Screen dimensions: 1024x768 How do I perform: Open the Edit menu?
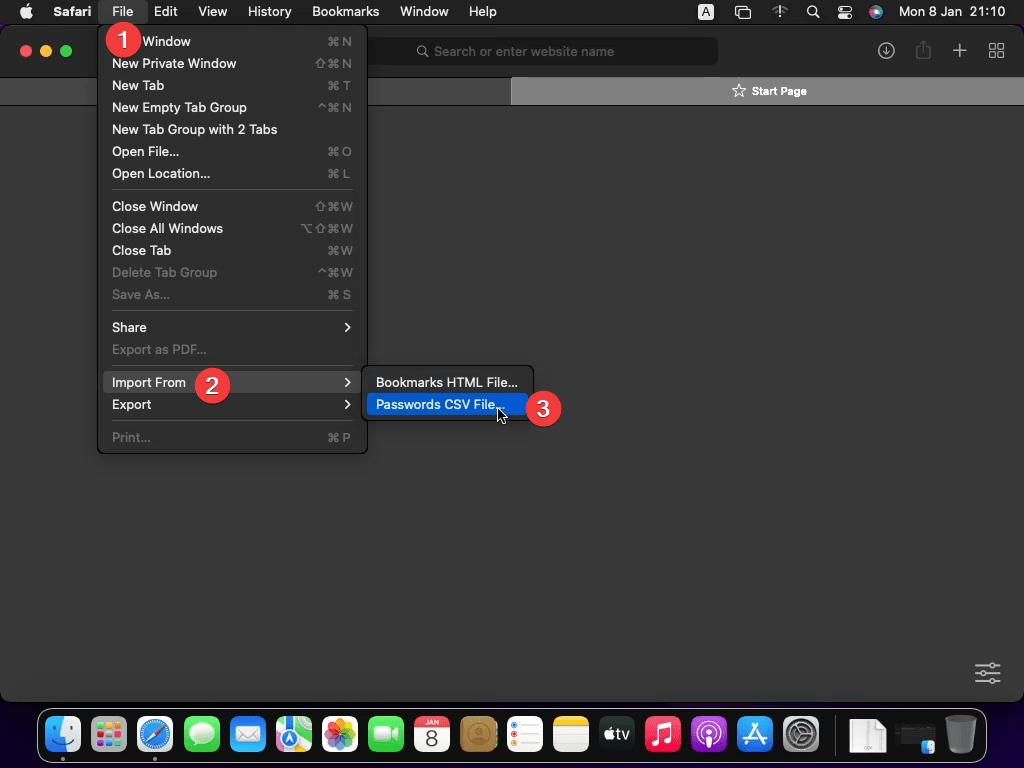click(165, 12)
